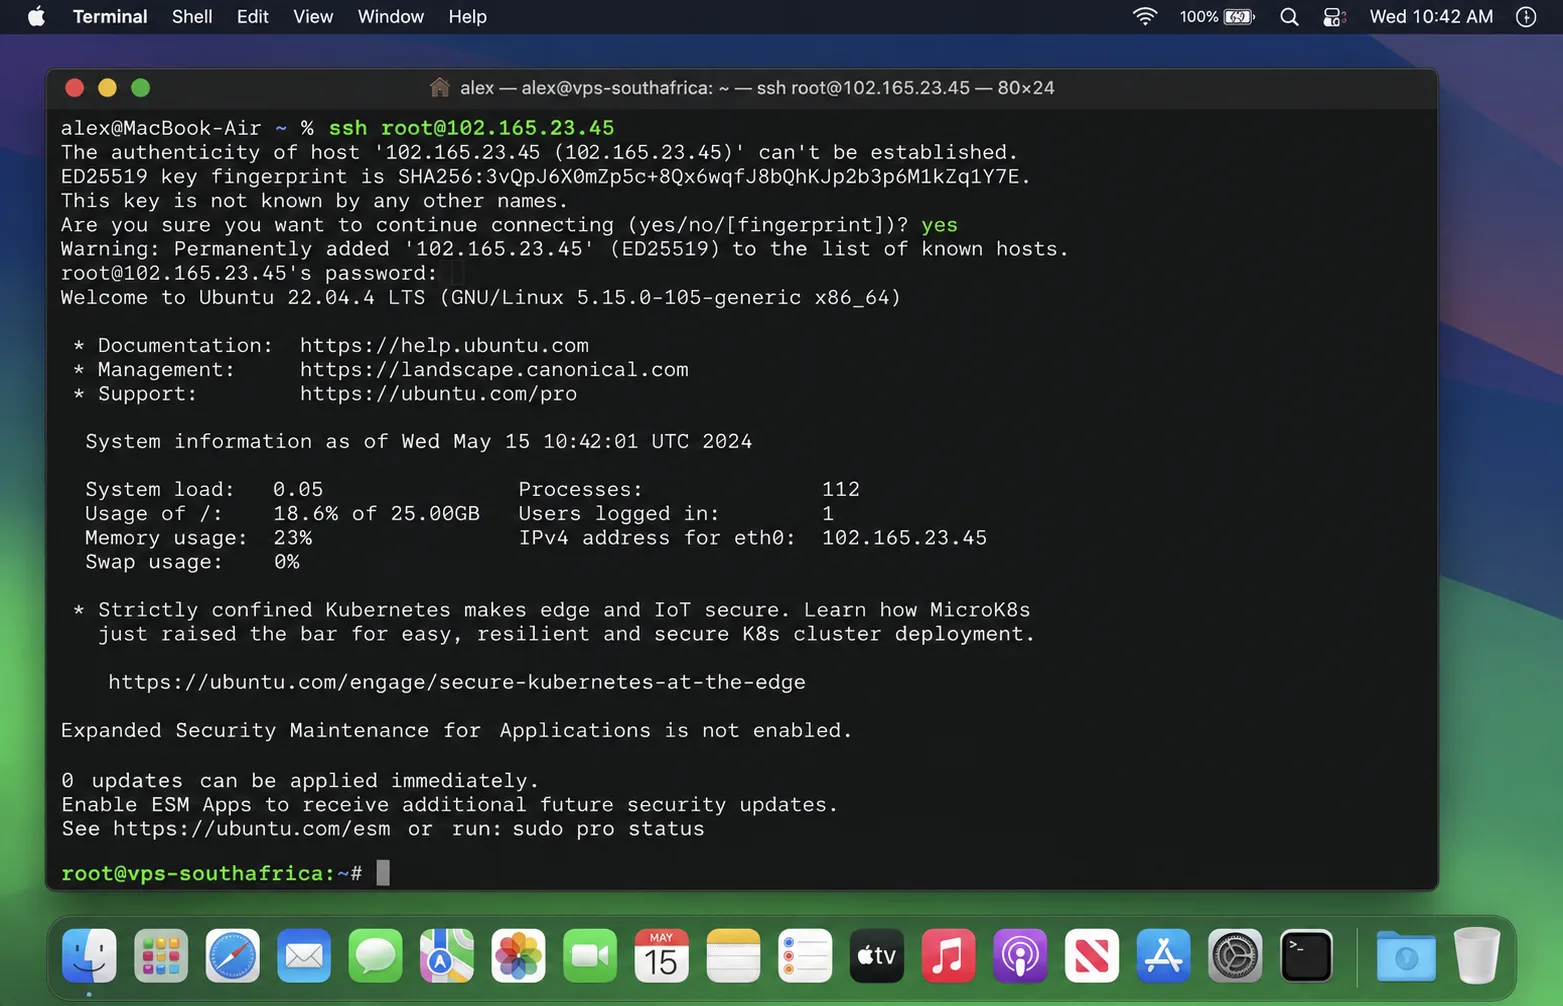Open Spotlight search magnifier
Image resolution: width=1563 pixels, height=1006 pixels.
pyautogui.click(x=1289, y=17)
